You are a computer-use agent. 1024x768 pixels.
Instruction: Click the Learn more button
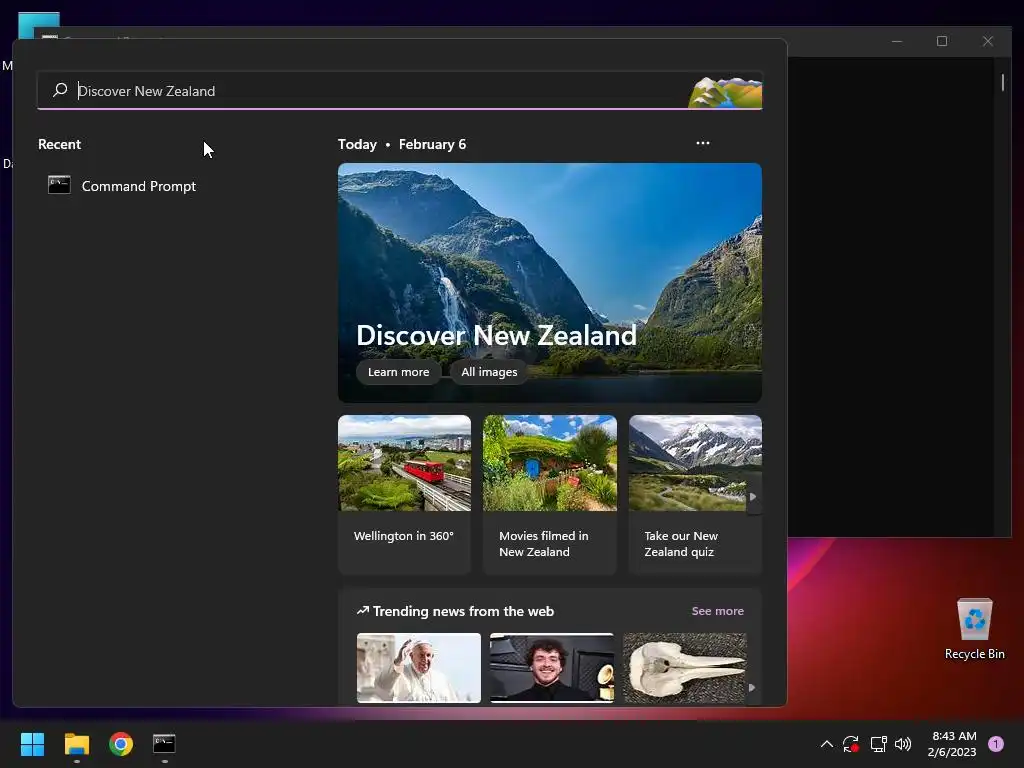click(398, 372)
